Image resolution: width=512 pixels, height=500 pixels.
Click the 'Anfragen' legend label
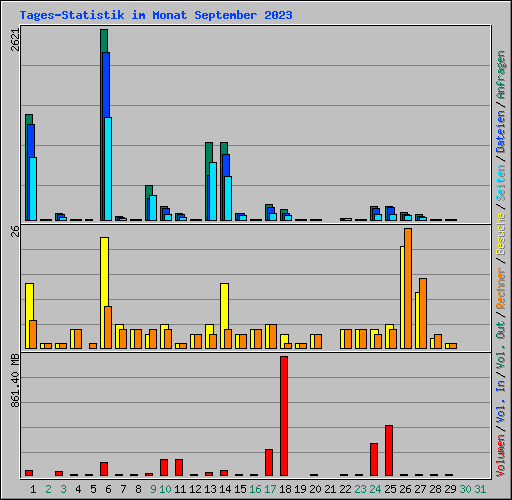pos(500,75)
